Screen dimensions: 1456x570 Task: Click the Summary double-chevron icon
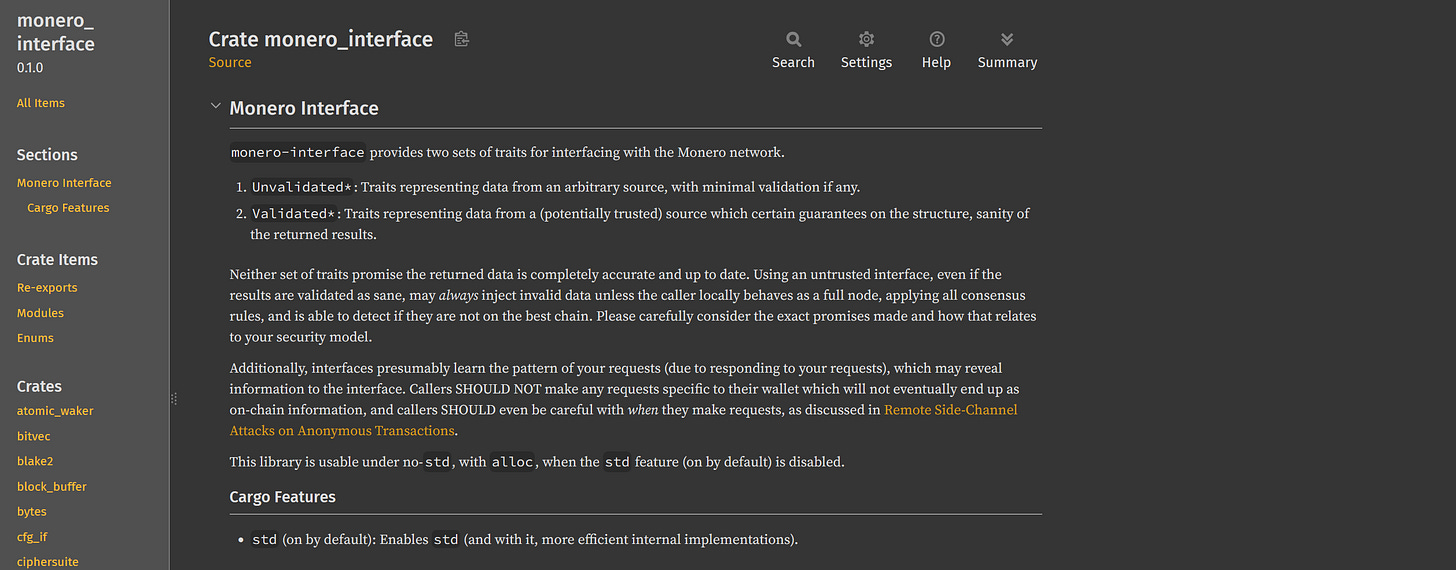click(x=1007, y=40)
